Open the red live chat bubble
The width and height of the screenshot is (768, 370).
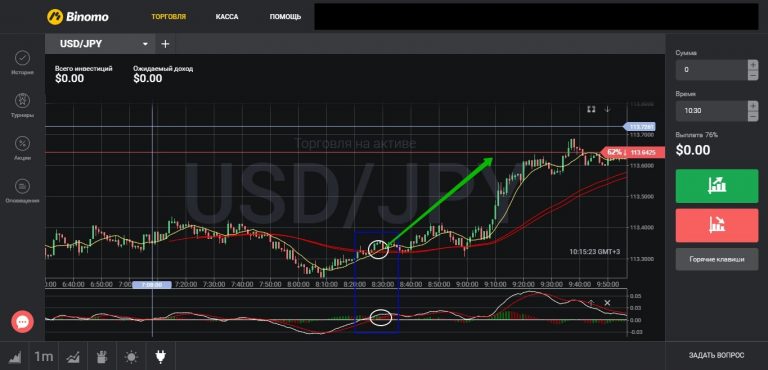pyautogui.click(x=22, y=322)
